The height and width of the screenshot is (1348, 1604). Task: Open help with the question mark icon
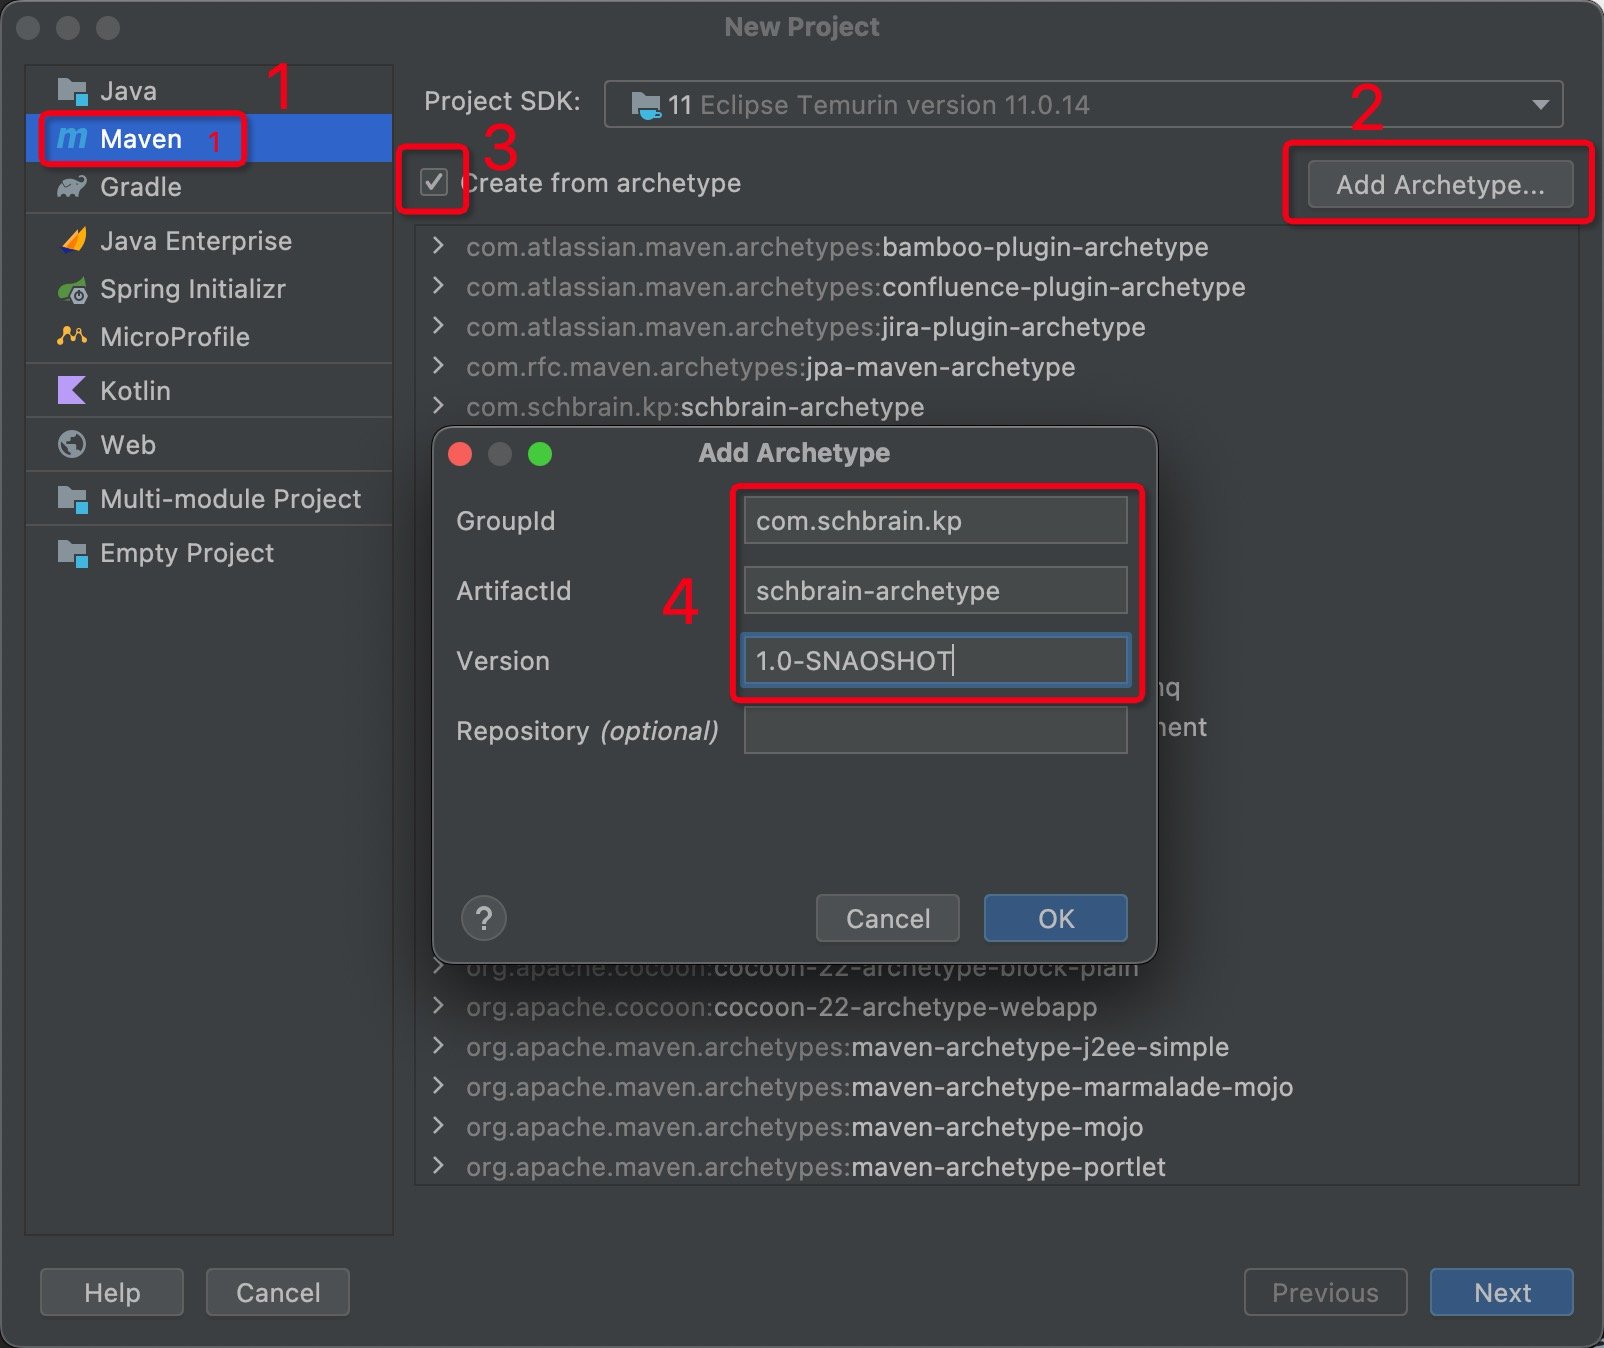pyautogui.click(x=484, y=918)
